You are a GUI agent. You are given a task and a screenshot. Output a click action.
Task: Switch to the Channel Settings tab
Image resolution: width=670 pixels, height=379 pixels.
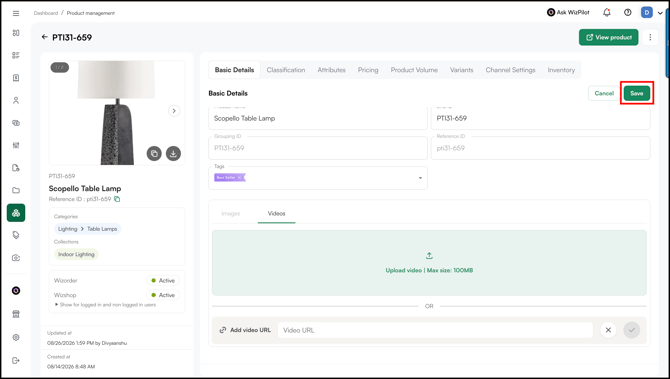point(510,70)
